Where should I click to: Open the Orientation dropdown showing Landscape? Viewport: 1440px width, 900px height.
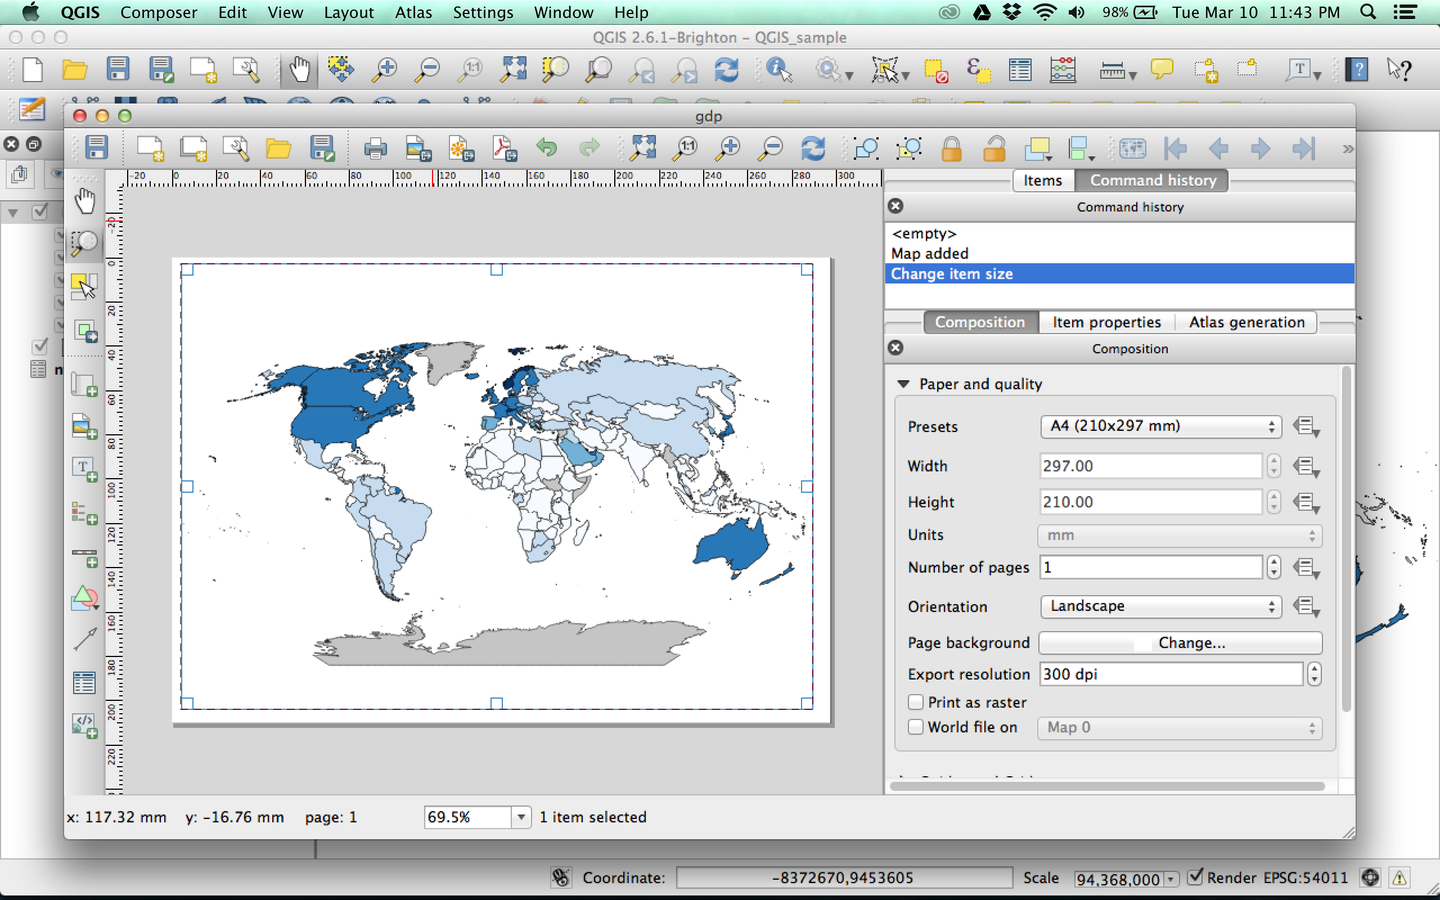1160,606
